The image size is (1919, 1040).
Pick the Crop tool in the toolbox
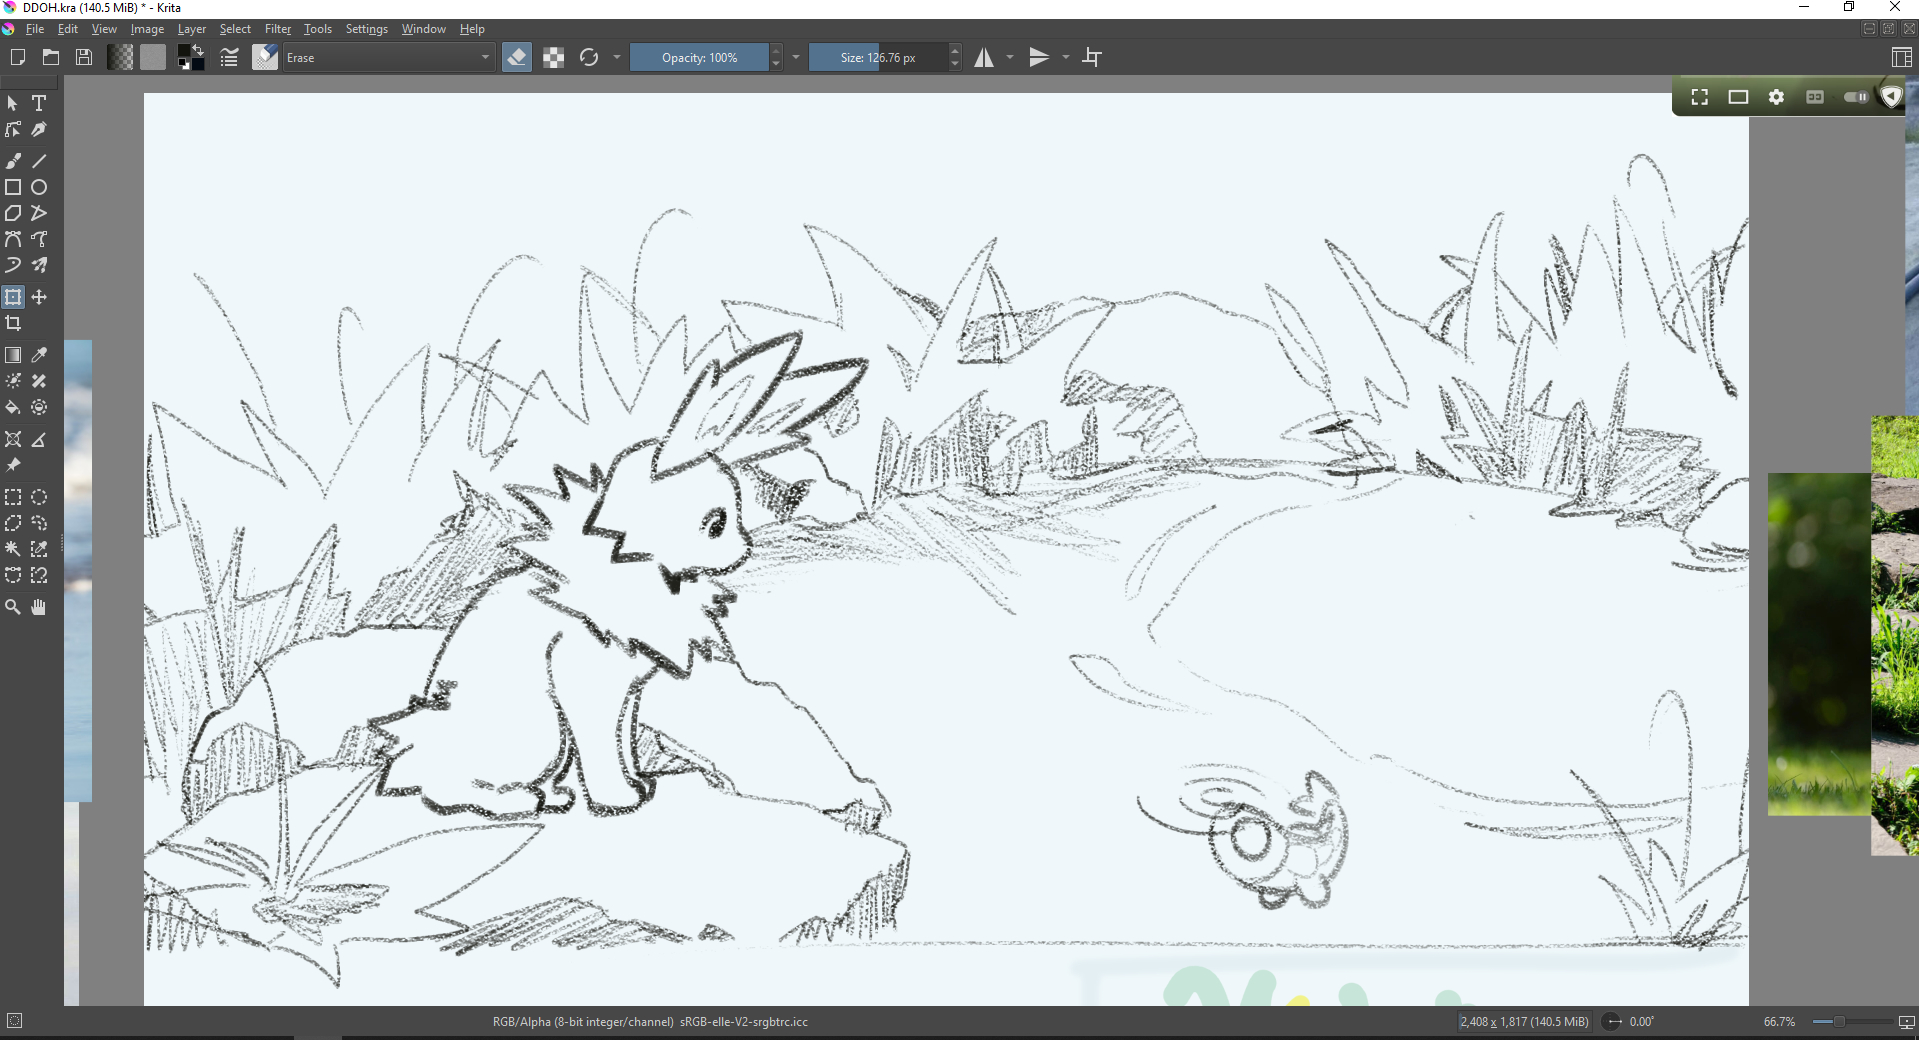click(13, 323)
